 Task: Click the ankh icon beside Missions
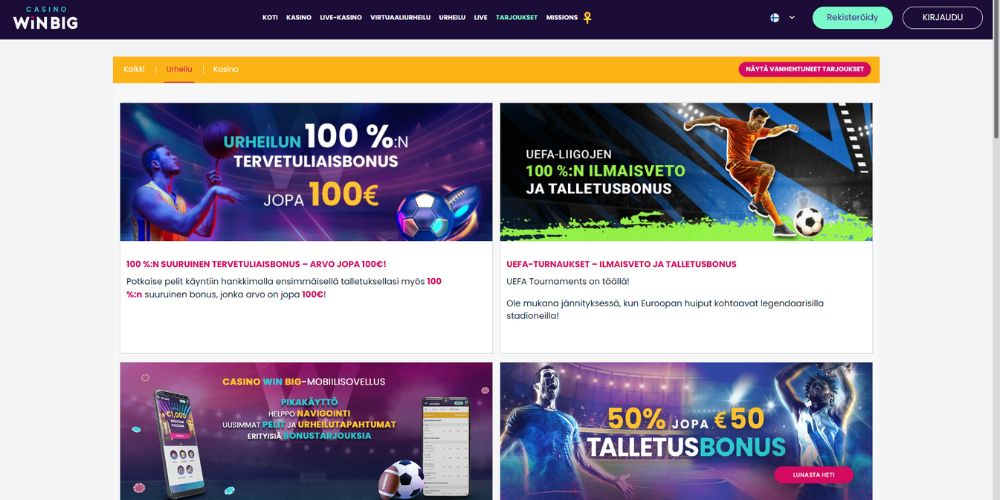[x=587, y=18]
